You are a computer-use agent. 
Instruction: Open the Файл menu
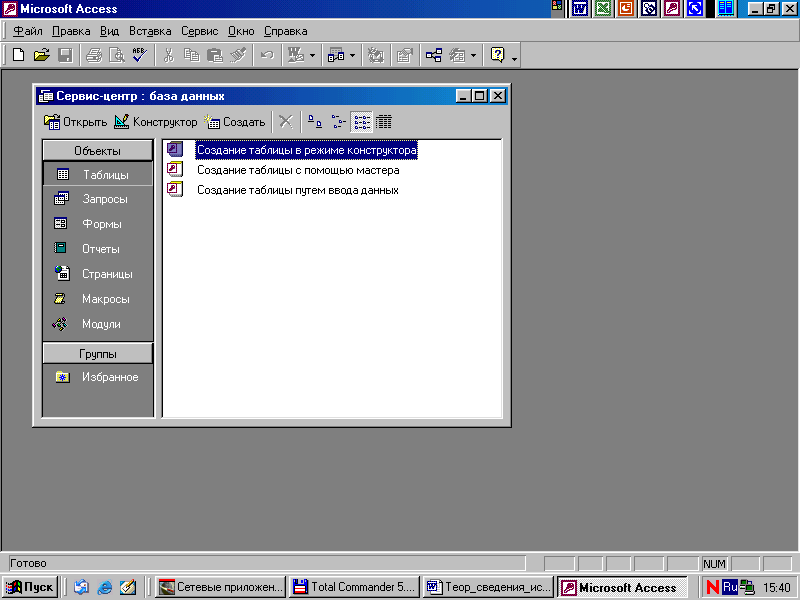click(x=28, y=31)
